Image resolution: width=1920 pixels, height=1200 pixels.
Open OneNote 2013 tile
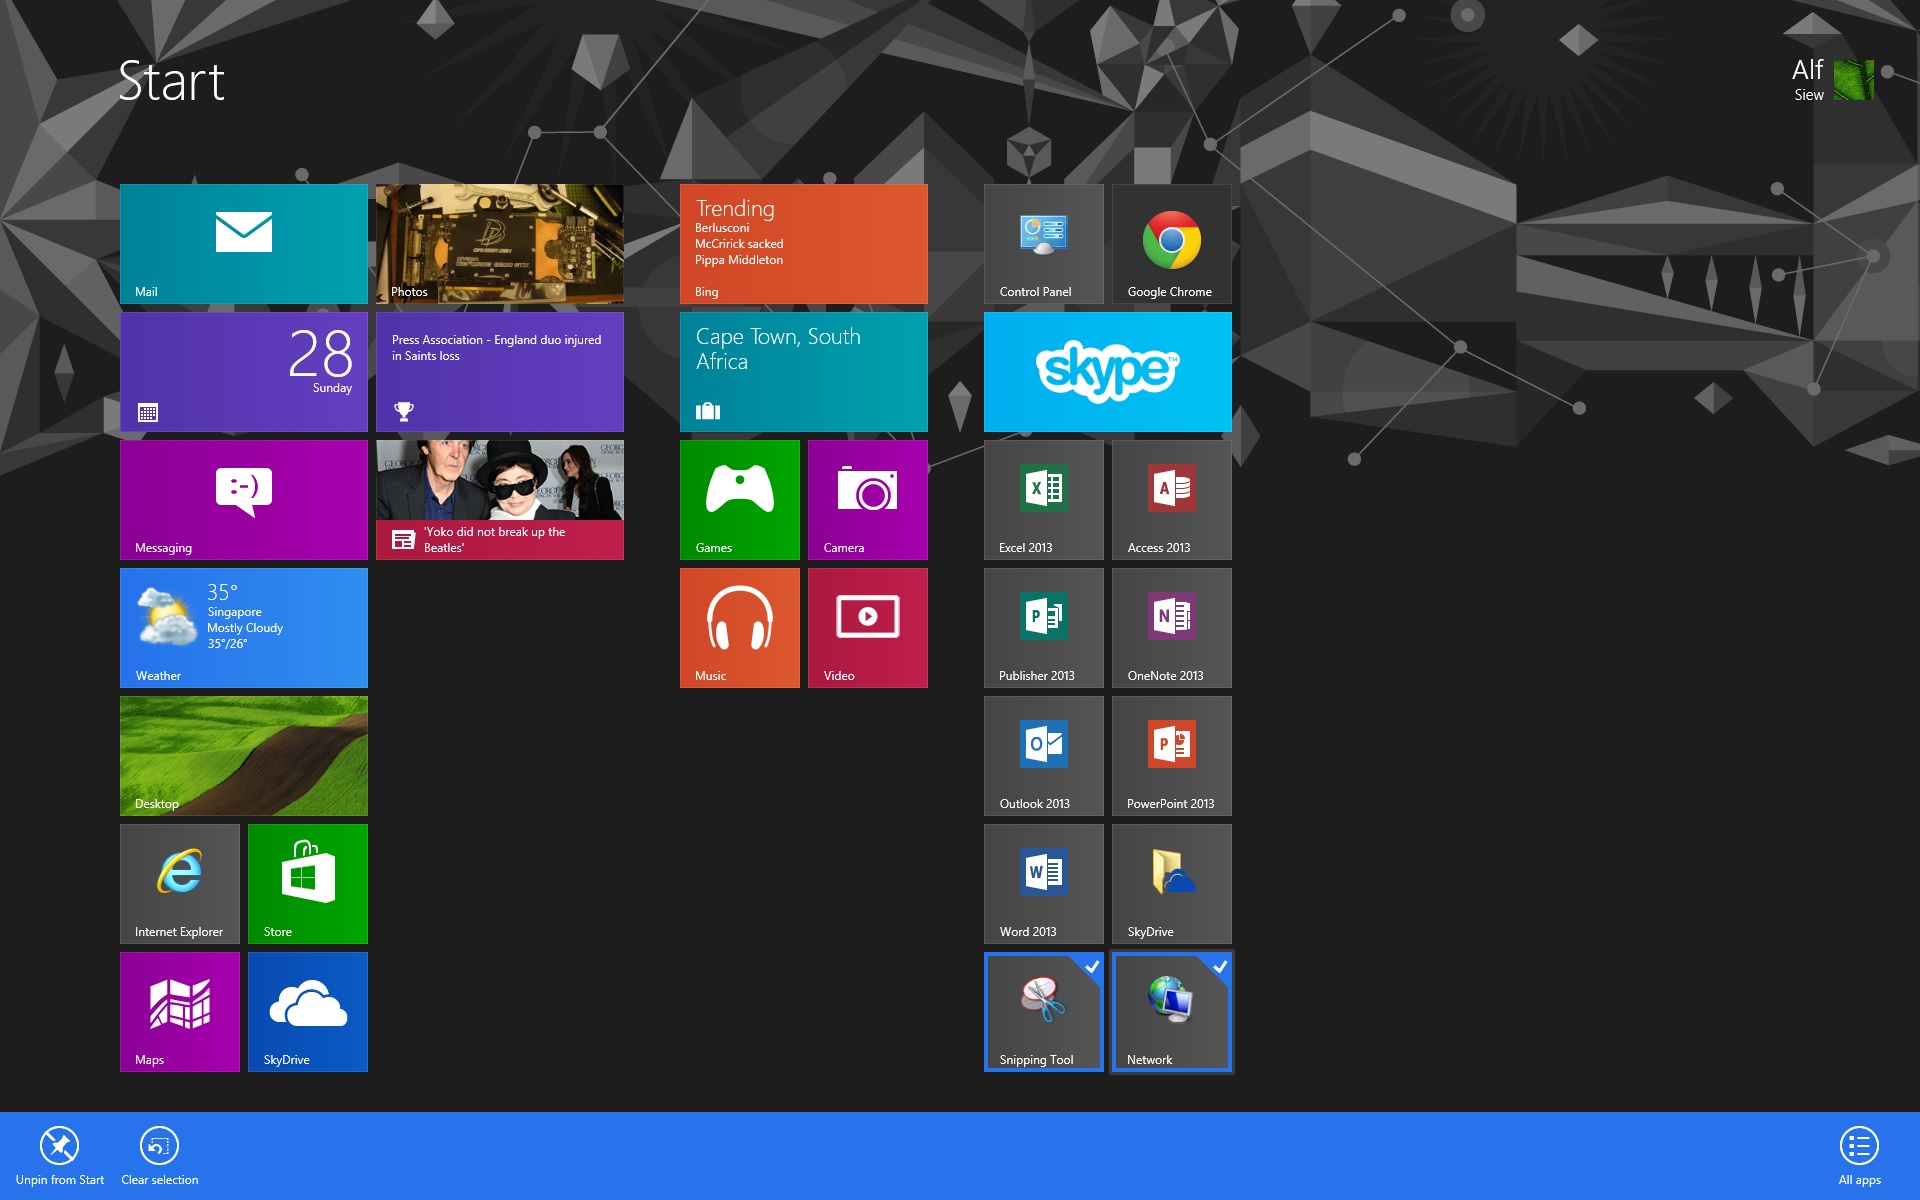click(1172, 628)
